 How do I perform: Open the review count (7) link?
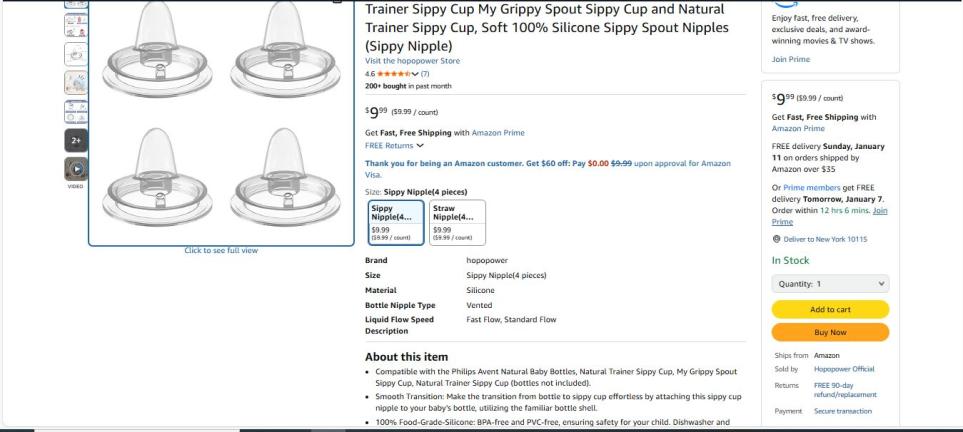click(424, 73)
